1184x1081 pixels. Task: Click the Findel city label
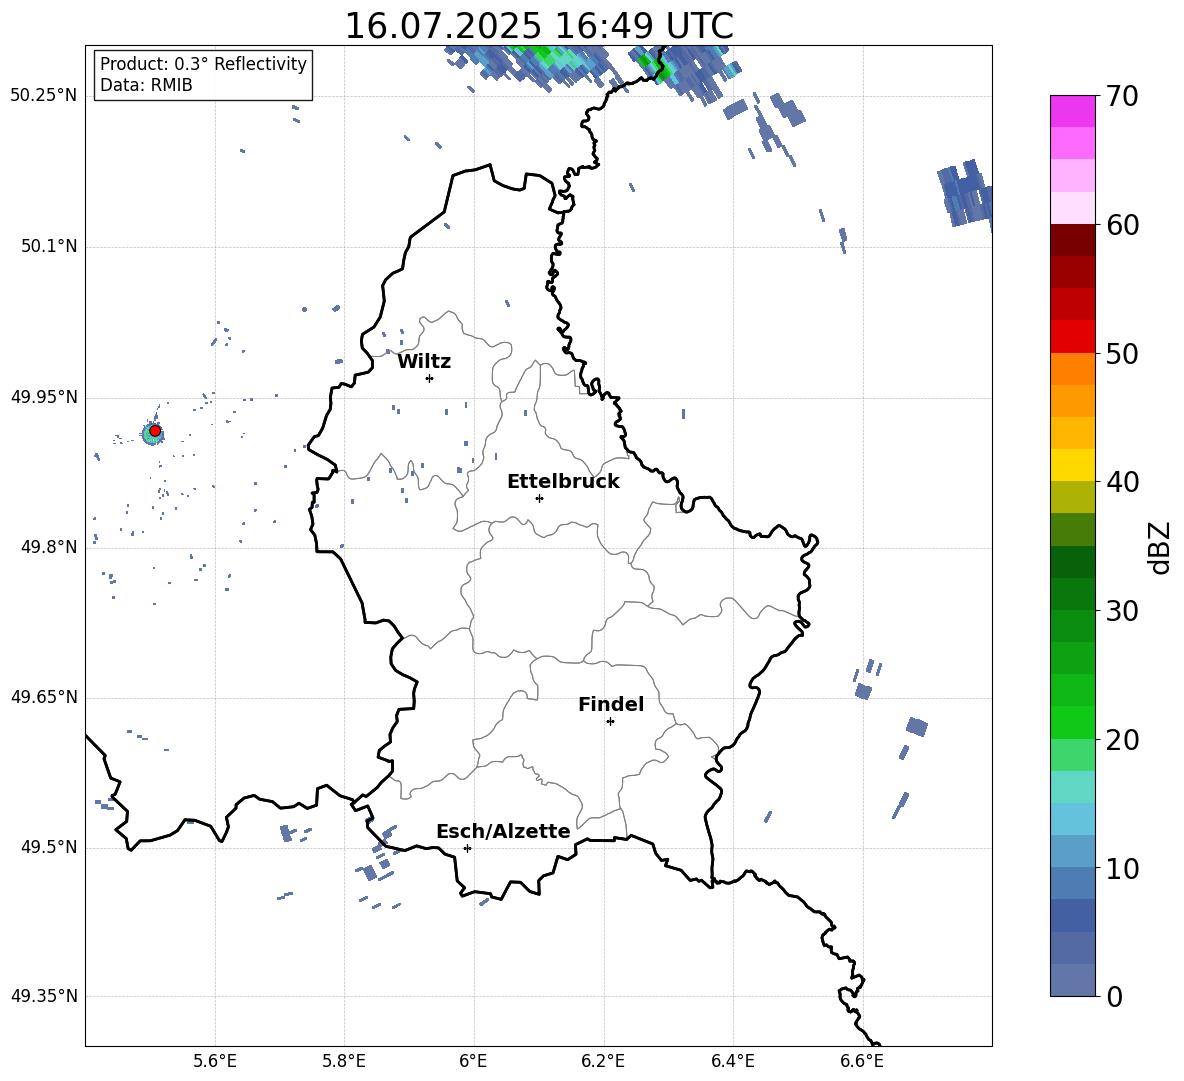point(611,704)
